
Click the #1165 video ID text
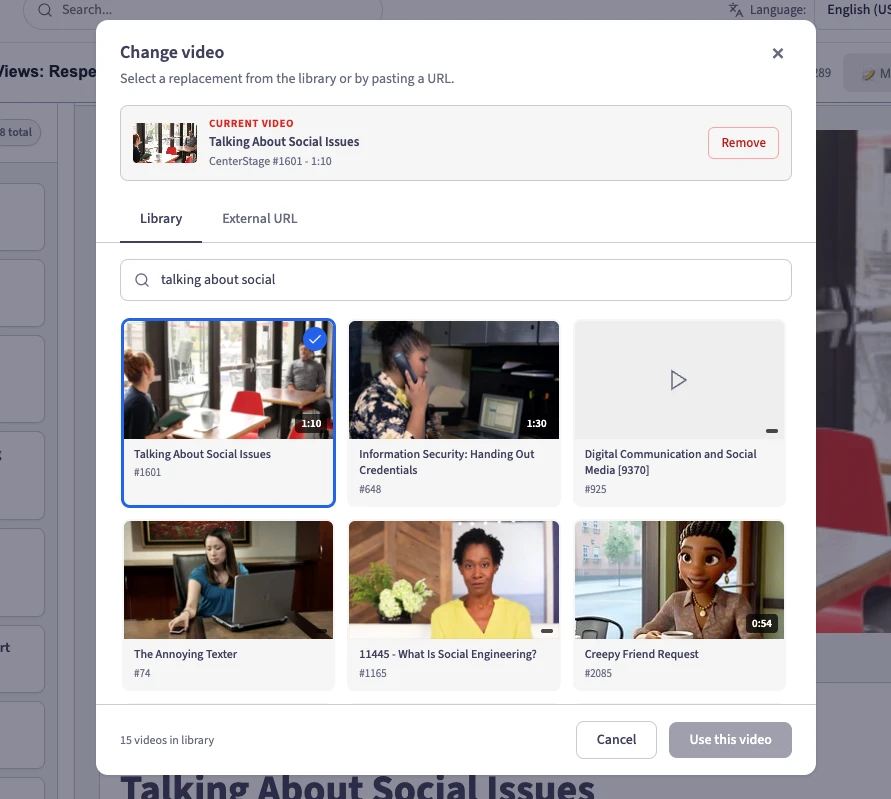pyautogui.click(x=373, y=673)
